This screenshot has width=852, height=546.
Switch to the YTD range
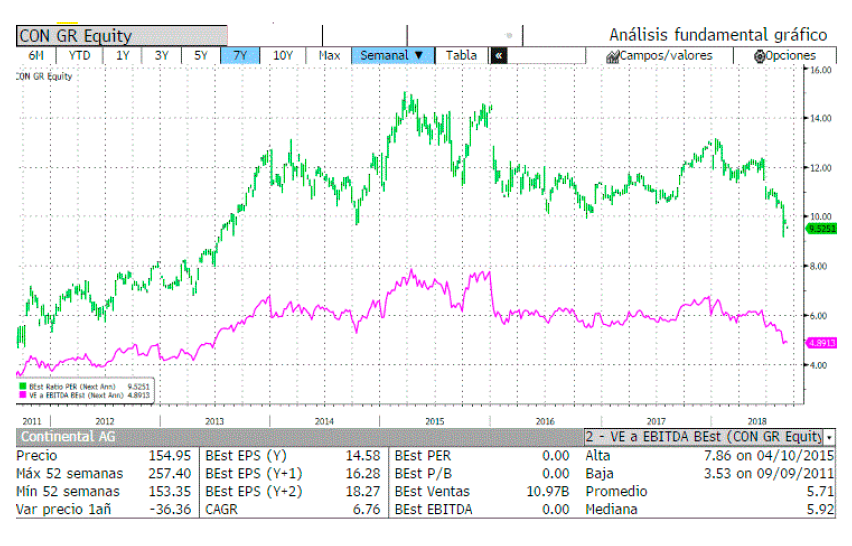point(78,56)
